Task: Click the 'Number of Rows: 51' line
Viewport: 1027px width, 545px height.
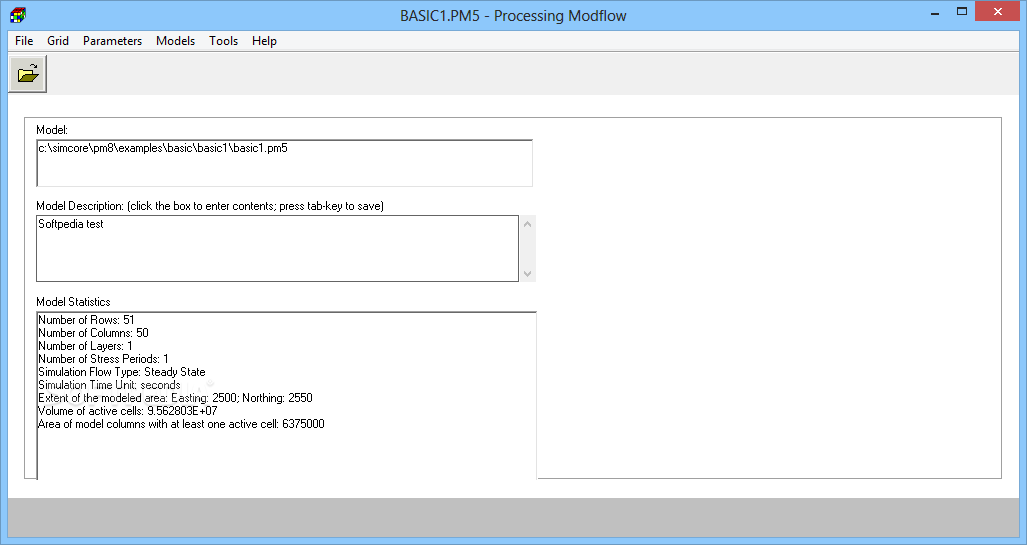Action: click(x=86, y=320)
